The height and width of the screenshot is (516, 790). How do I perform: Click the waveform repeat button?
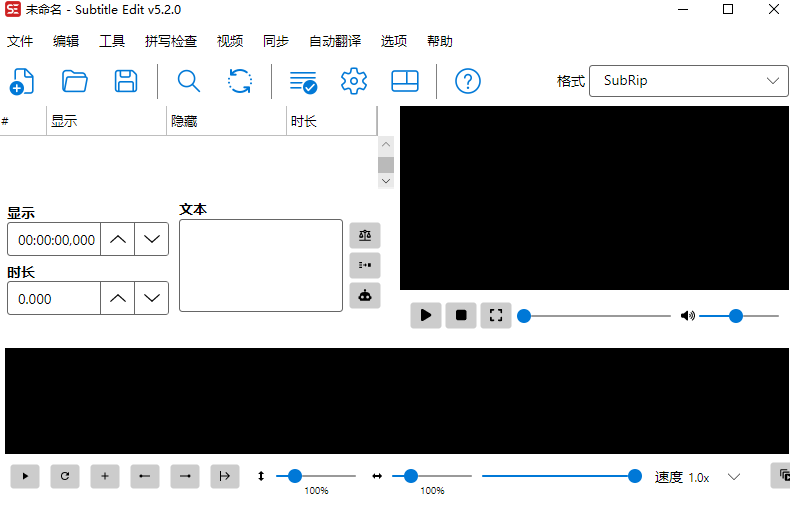(x=65, y=476)
